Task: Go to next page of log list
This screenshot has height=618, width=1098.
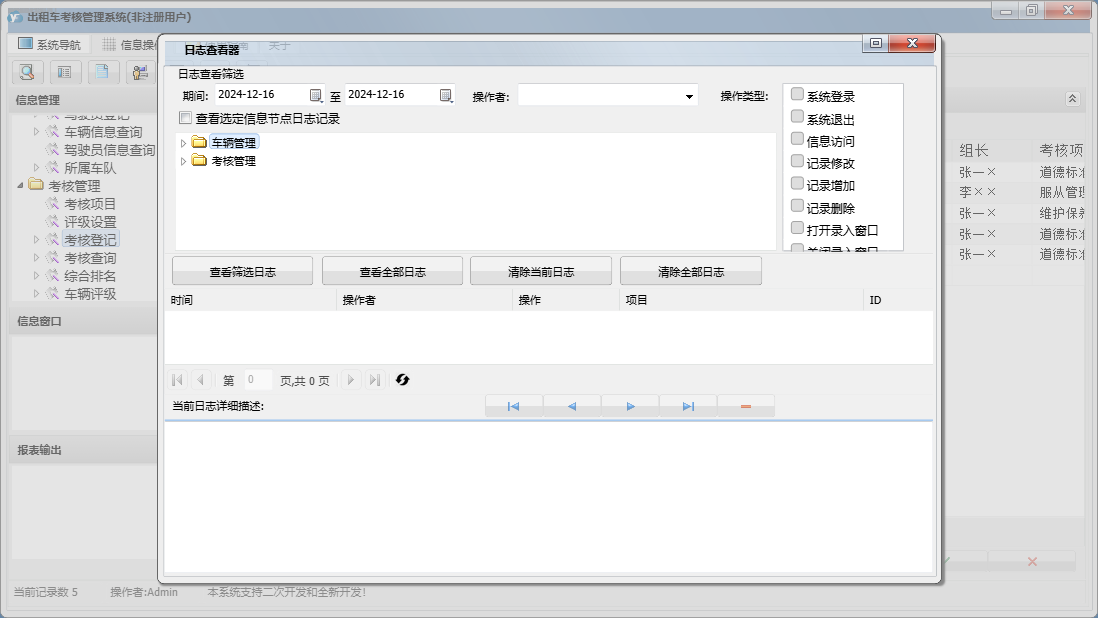Action: point(351,379)
